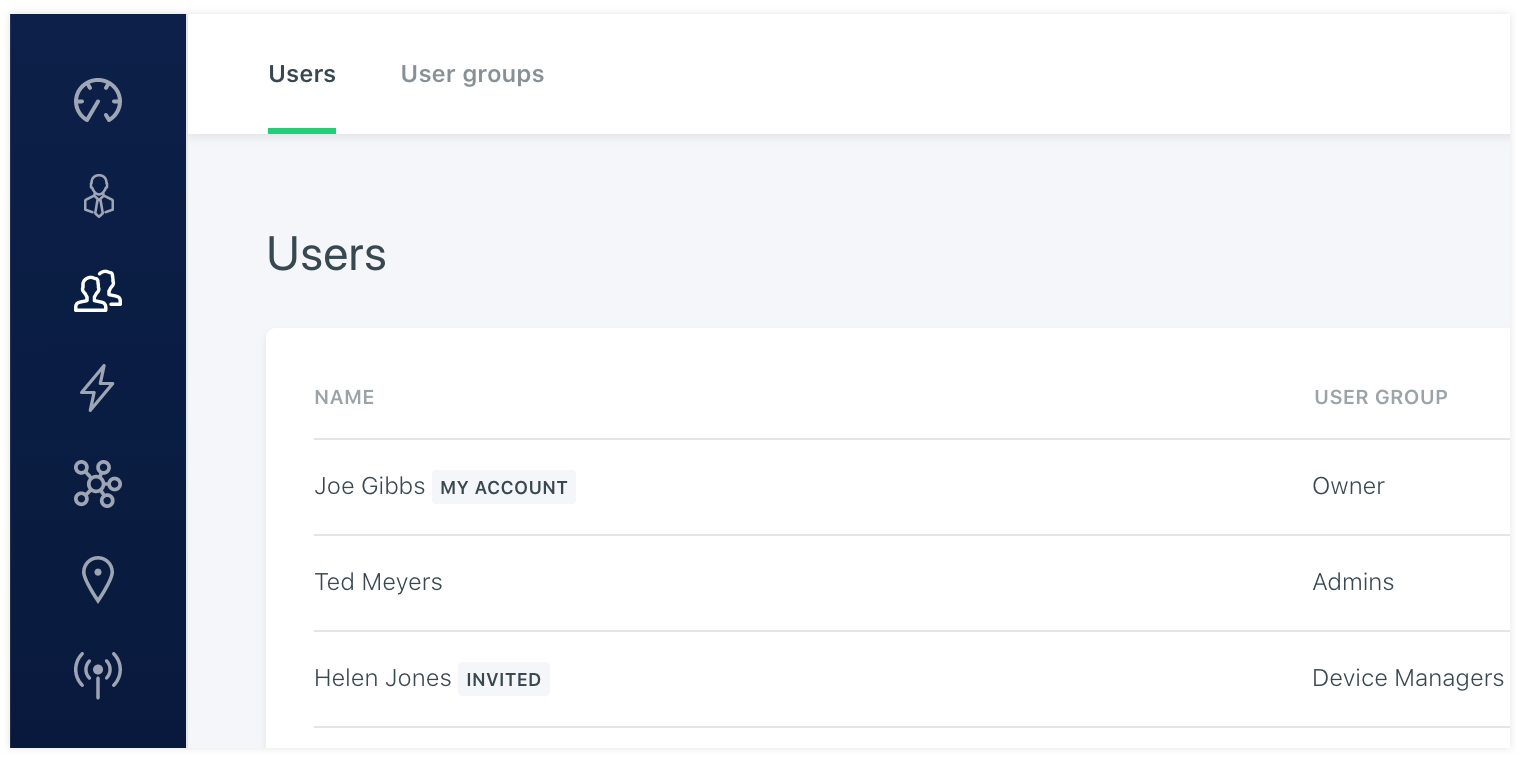This screenshot has height=760, width=1520.
Task: Switch to the User groups tab
Action: (472, 75)
